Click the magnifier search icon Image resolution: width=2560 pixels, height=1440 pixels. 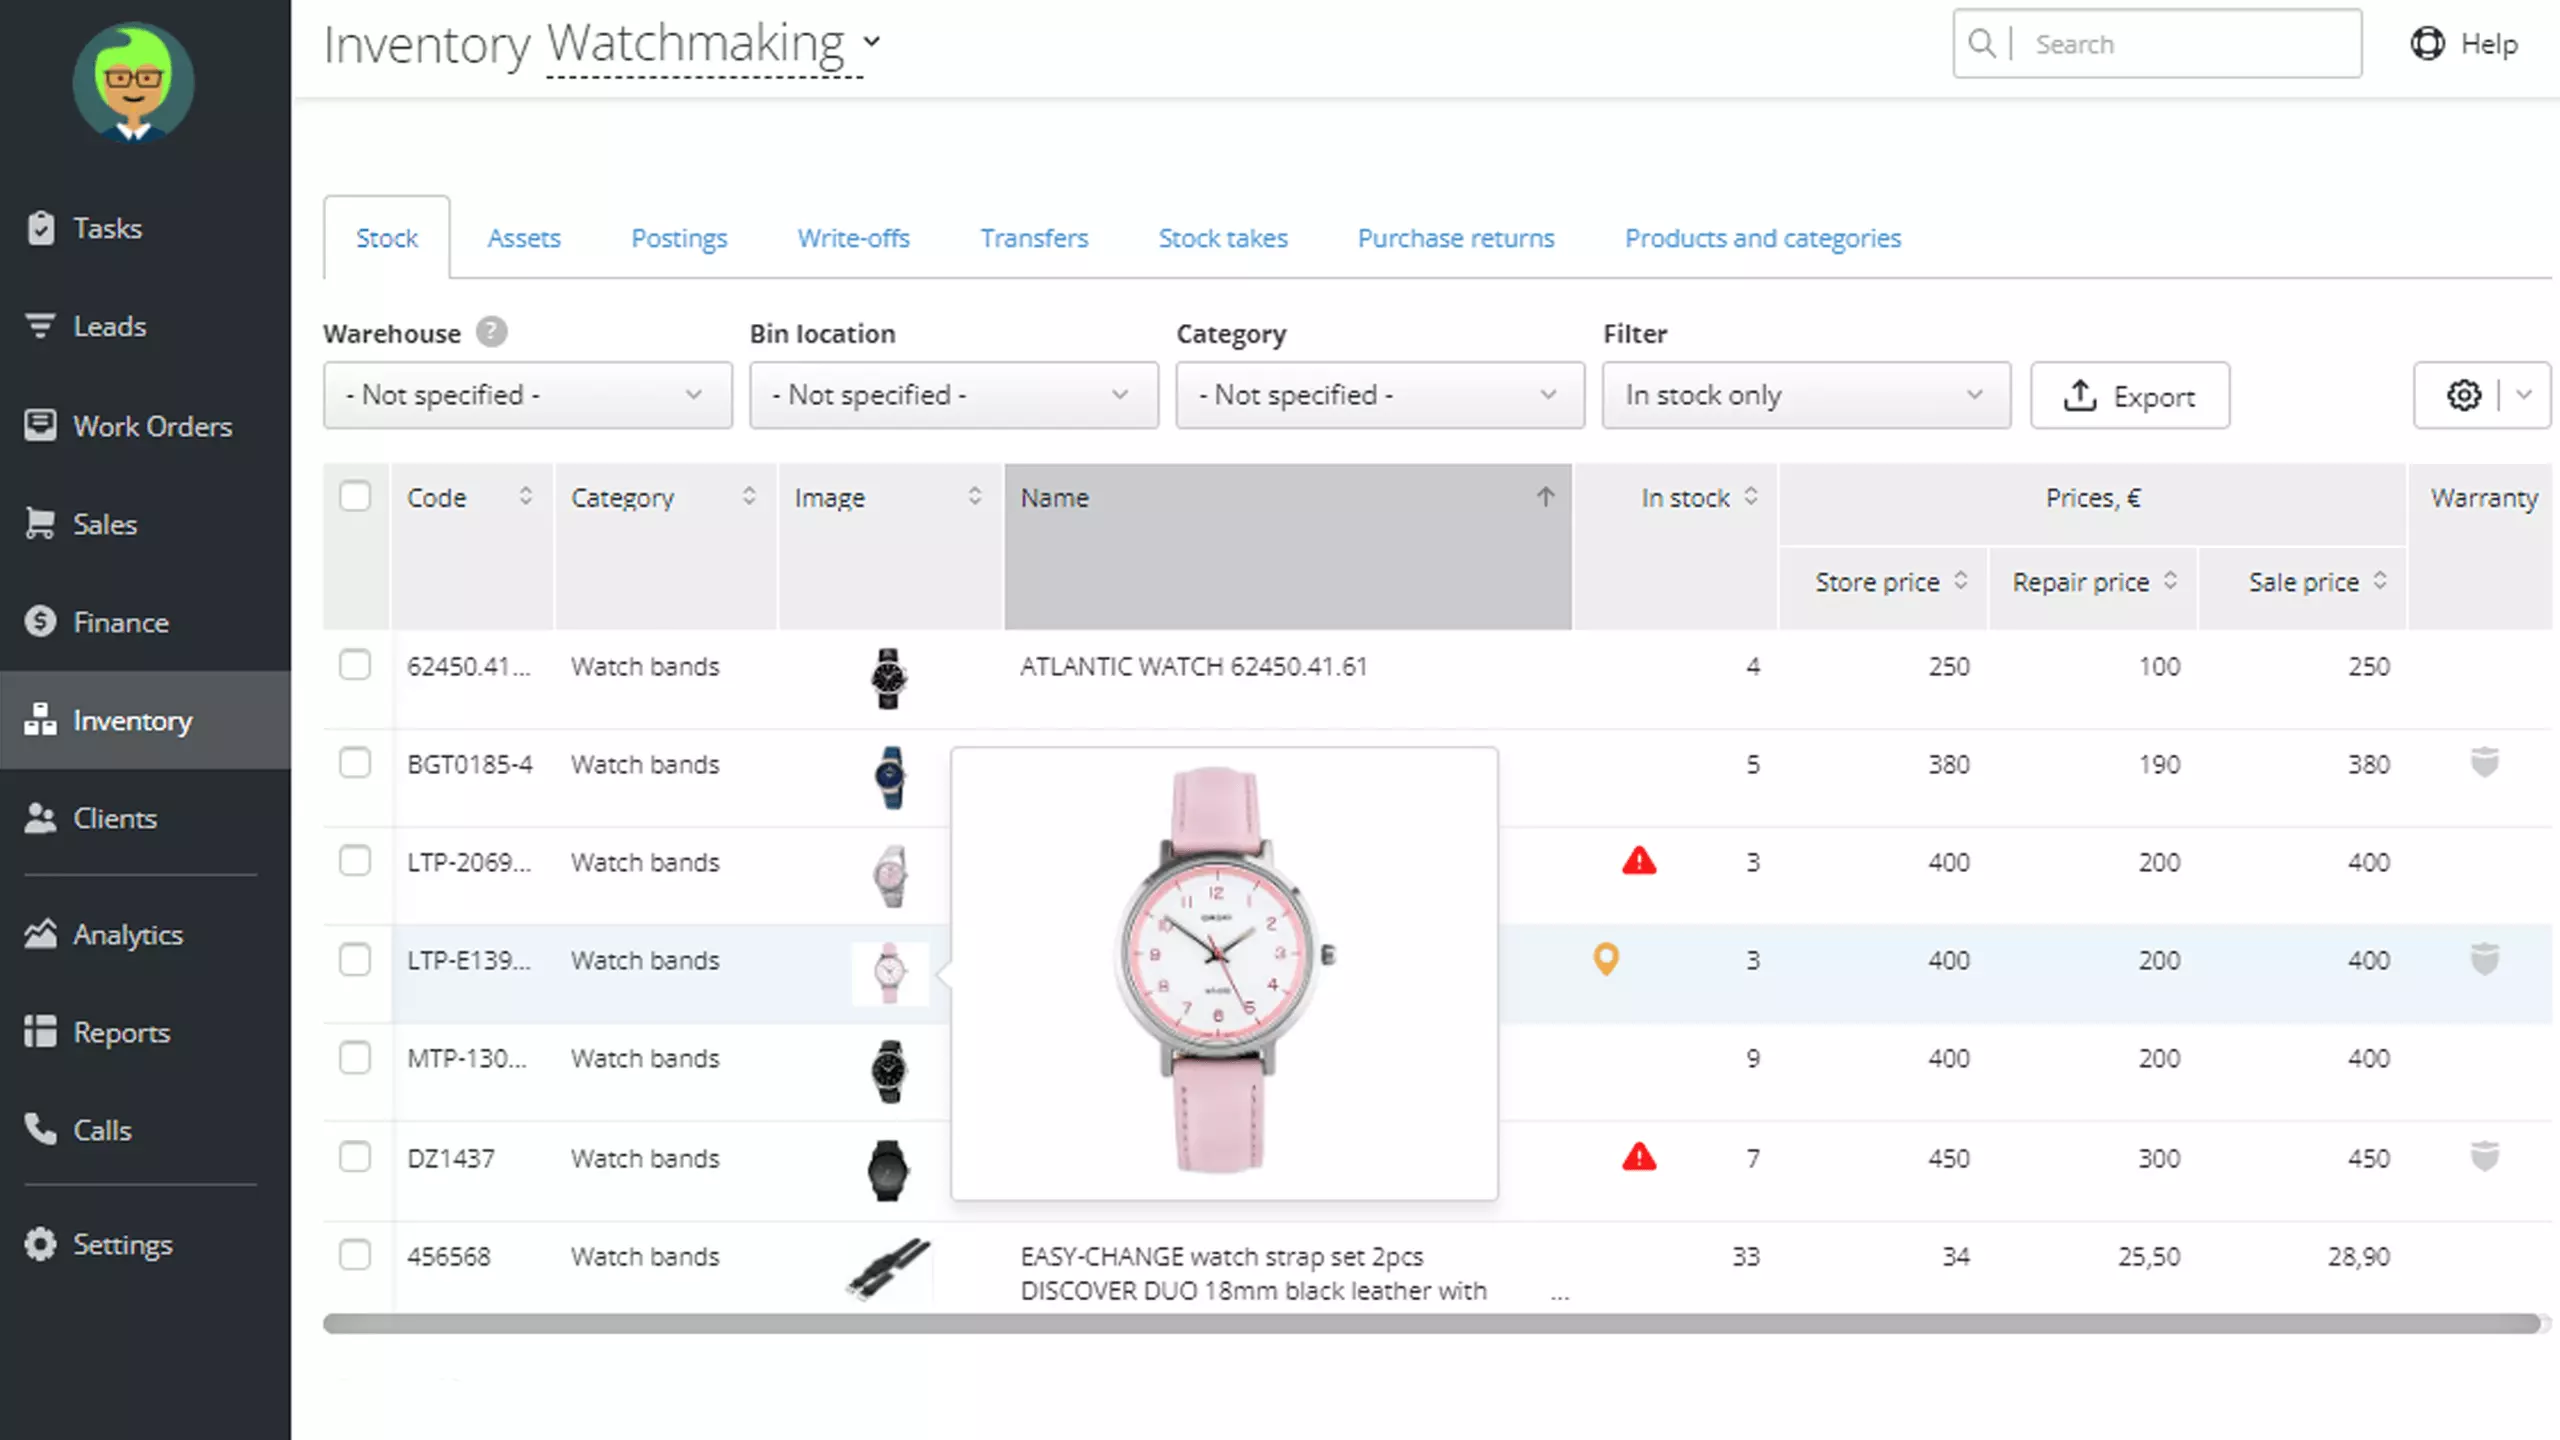tap(1981, 44)
